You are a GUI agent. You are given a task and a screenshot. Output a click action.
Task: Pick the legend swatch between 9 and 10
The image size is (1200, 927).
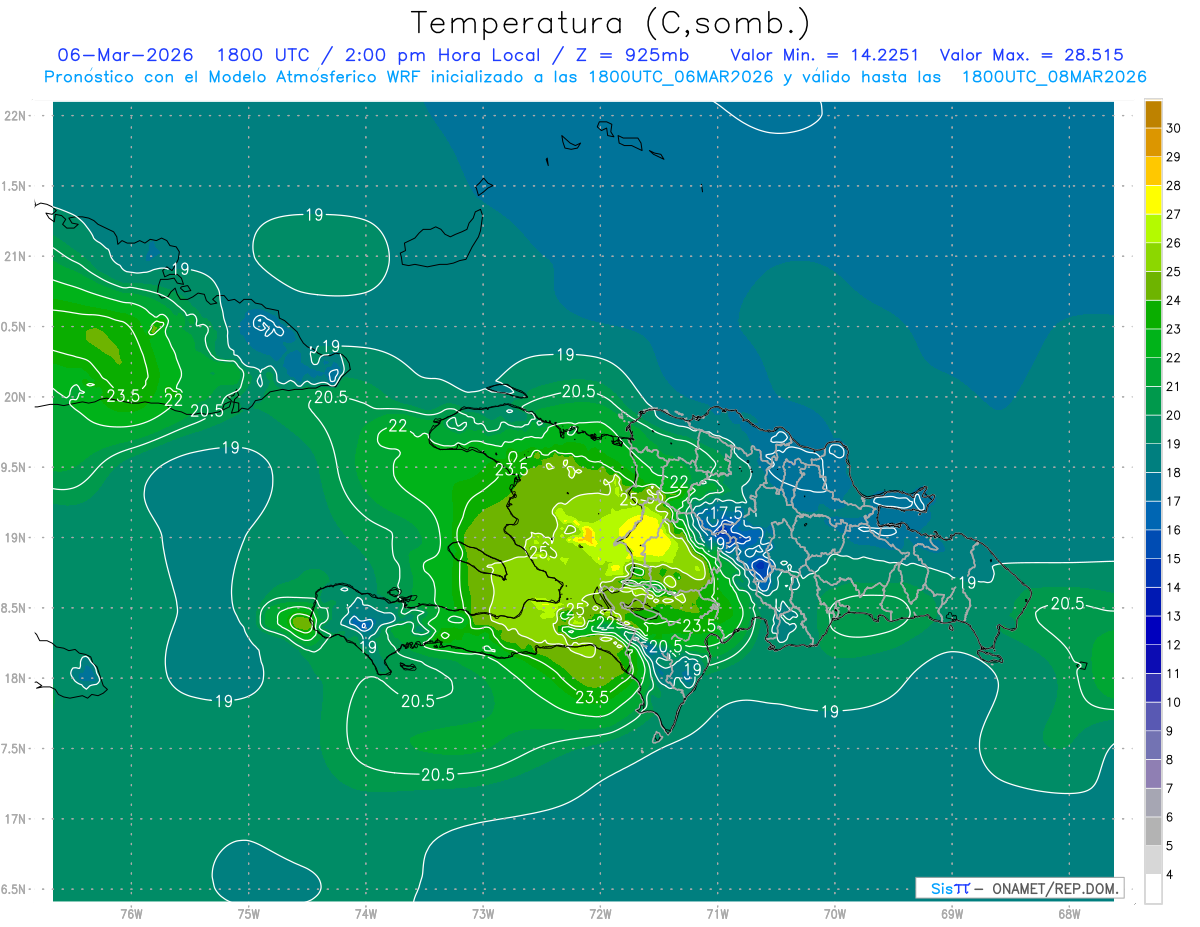1153,716
